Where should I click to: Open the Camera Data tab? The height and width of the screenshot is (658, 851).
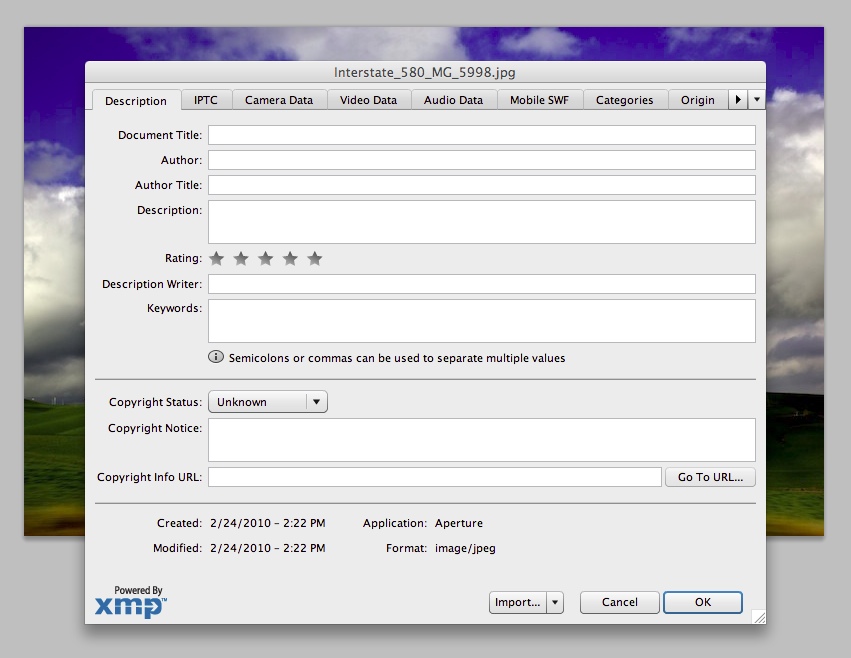pos(279,100)
